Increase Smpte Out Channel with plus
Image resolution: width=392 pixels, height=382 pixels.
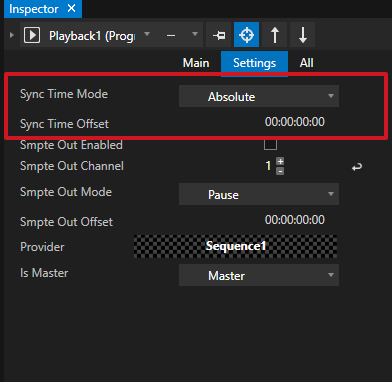(x=280, y=162)
